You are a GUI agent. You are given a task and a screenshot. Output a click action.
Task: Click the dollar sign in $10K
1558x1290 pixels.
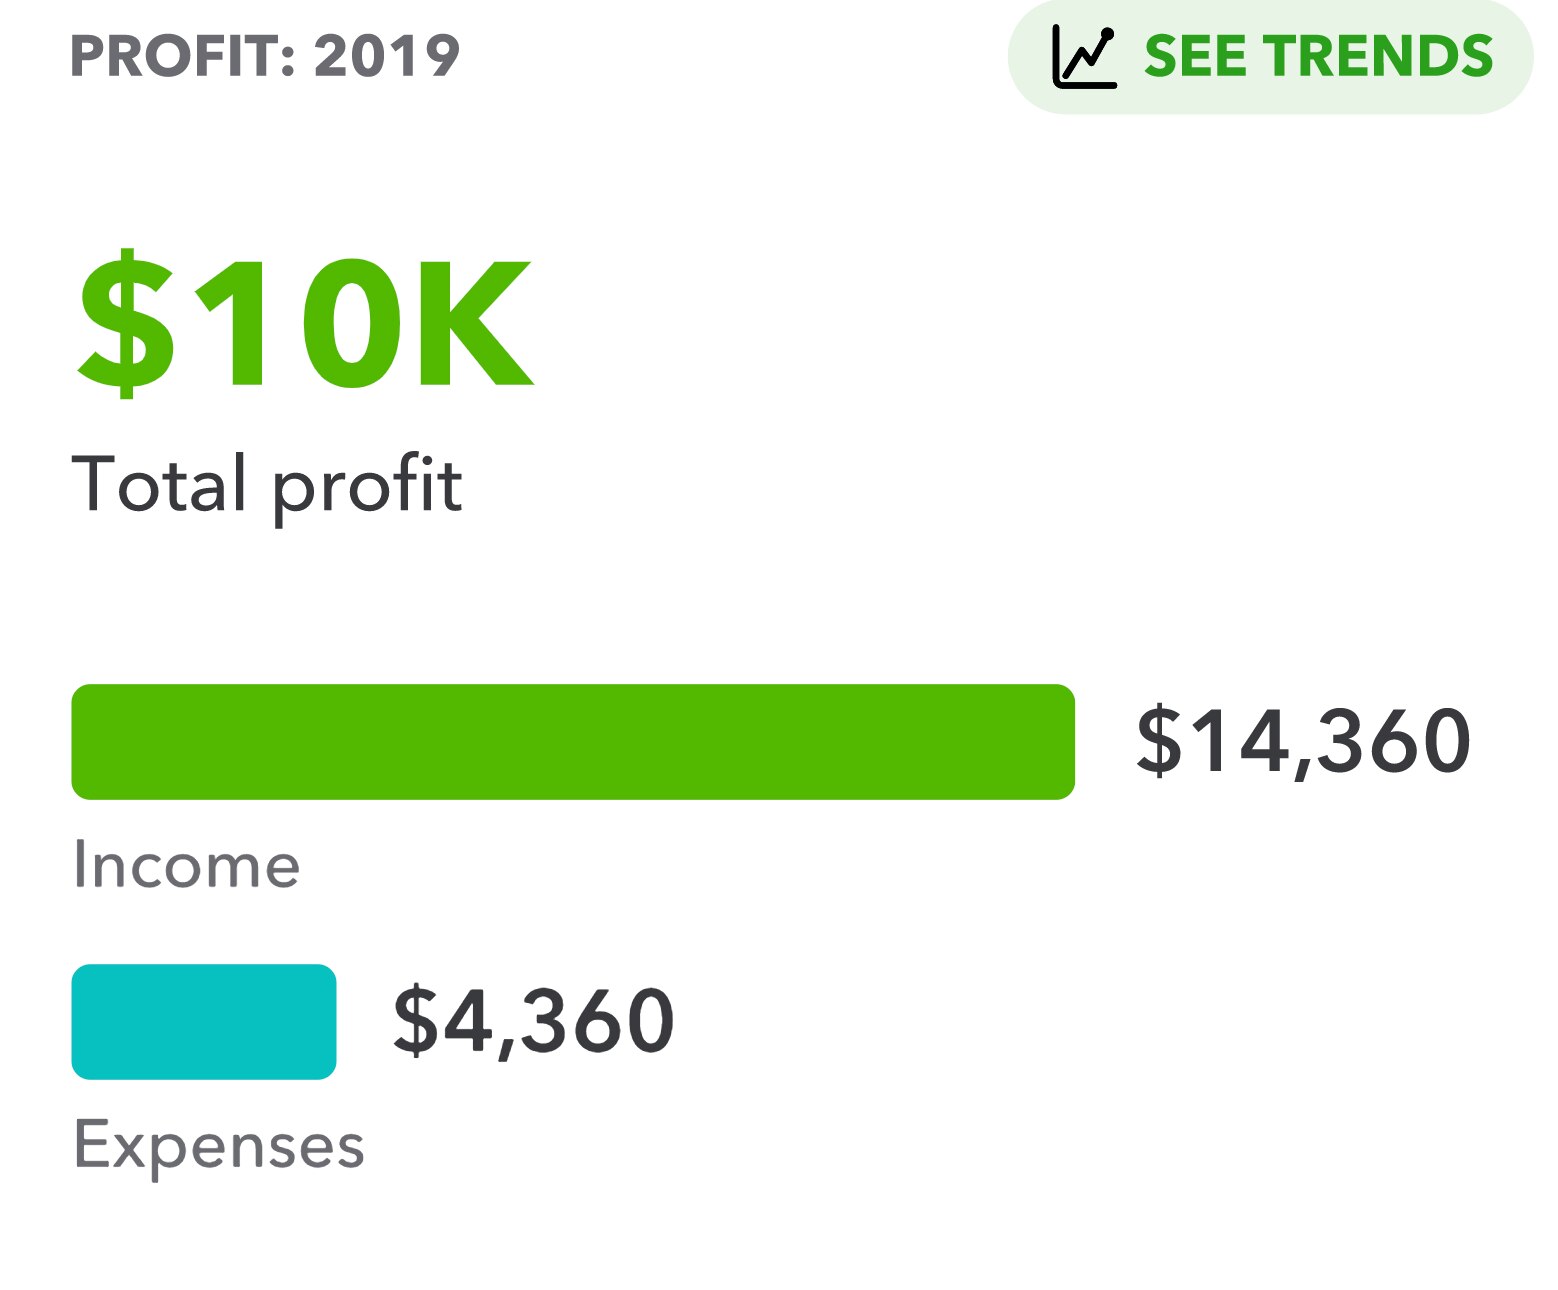click(x=127, y=323)
